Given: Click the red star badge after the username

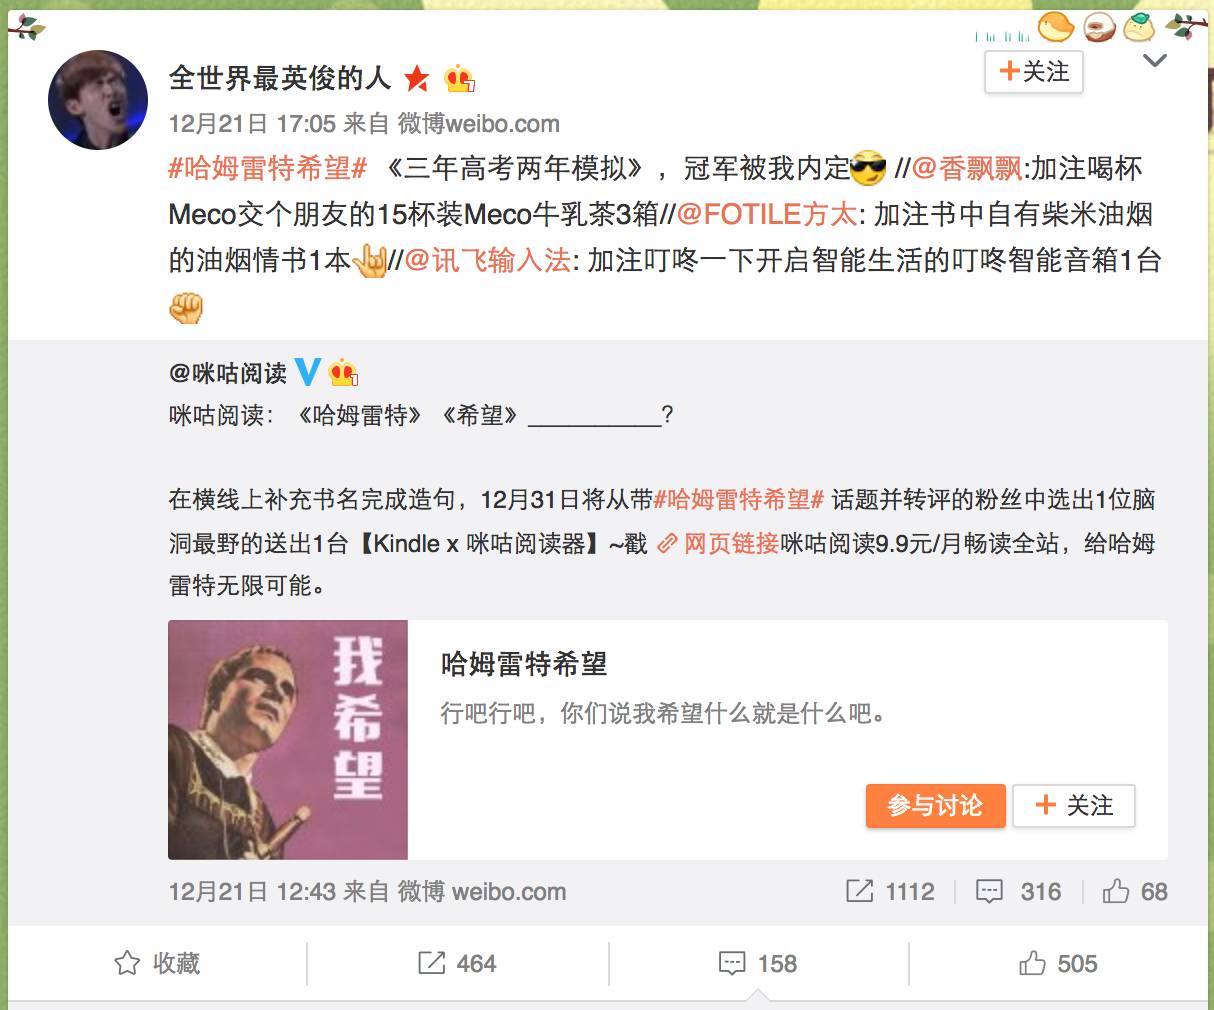Looking at the screenshot, I should tap(416, 78).
